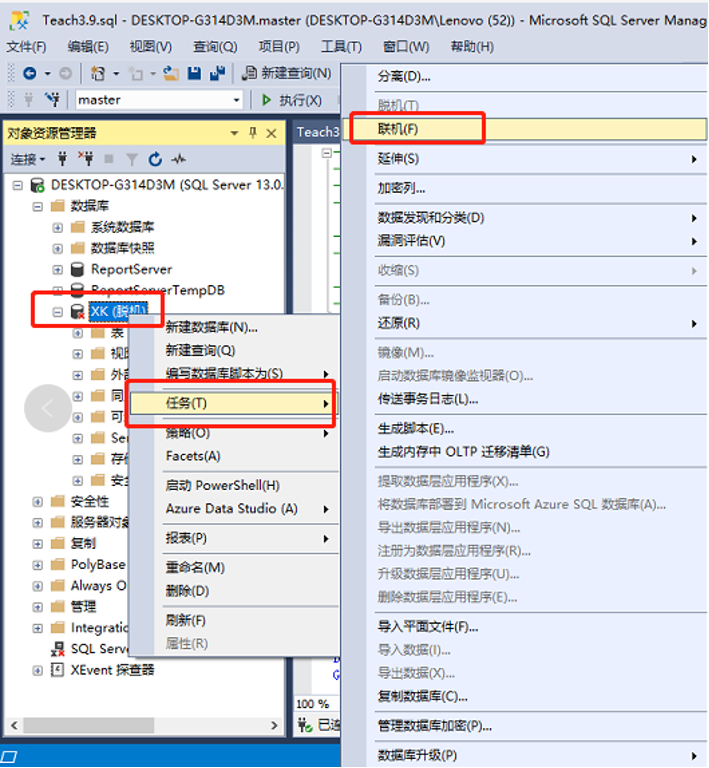This screenshot has height=768, width=709.
Task: Expand the ReportServer database node
Action: click(x=58, y=269)
